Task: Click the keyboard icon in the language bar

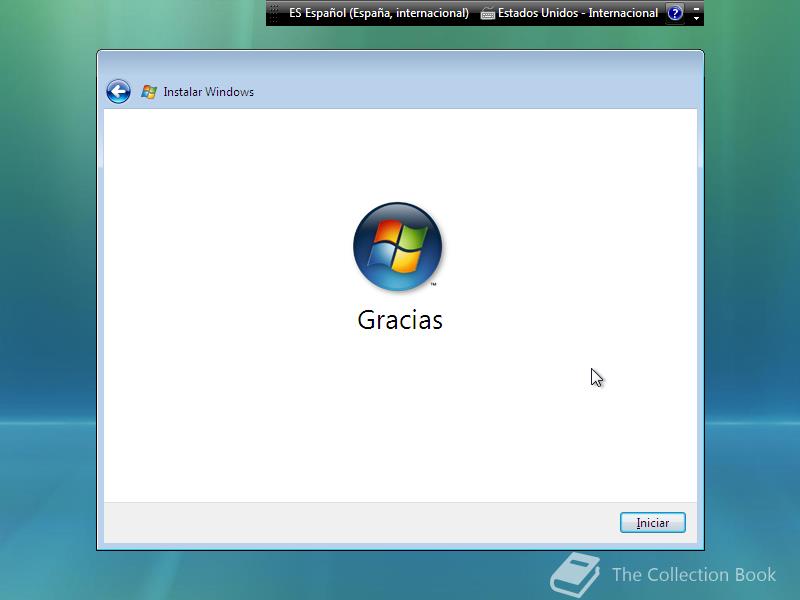Action: (x=488, y=14)
